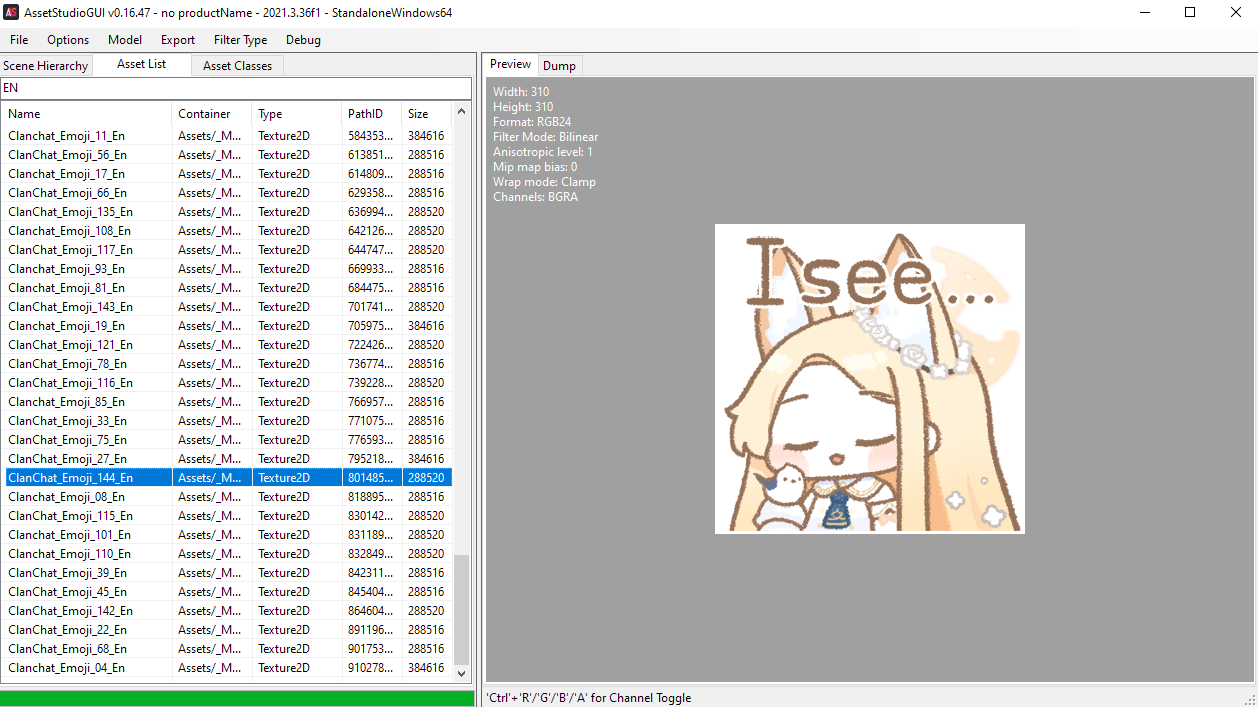Open the Export menu
This screenshot has height=707, width=1258.
coord(178,40)
